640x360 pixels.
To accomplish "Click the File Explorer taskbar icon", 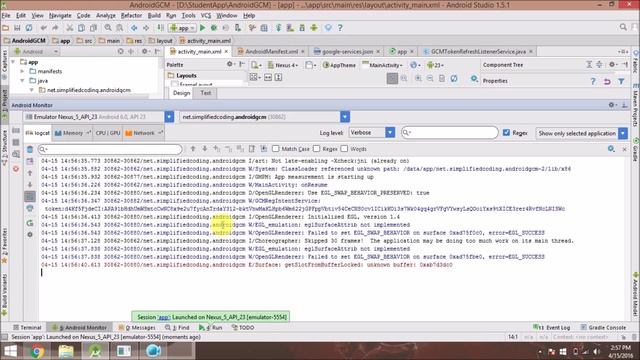I will (65, 351).
